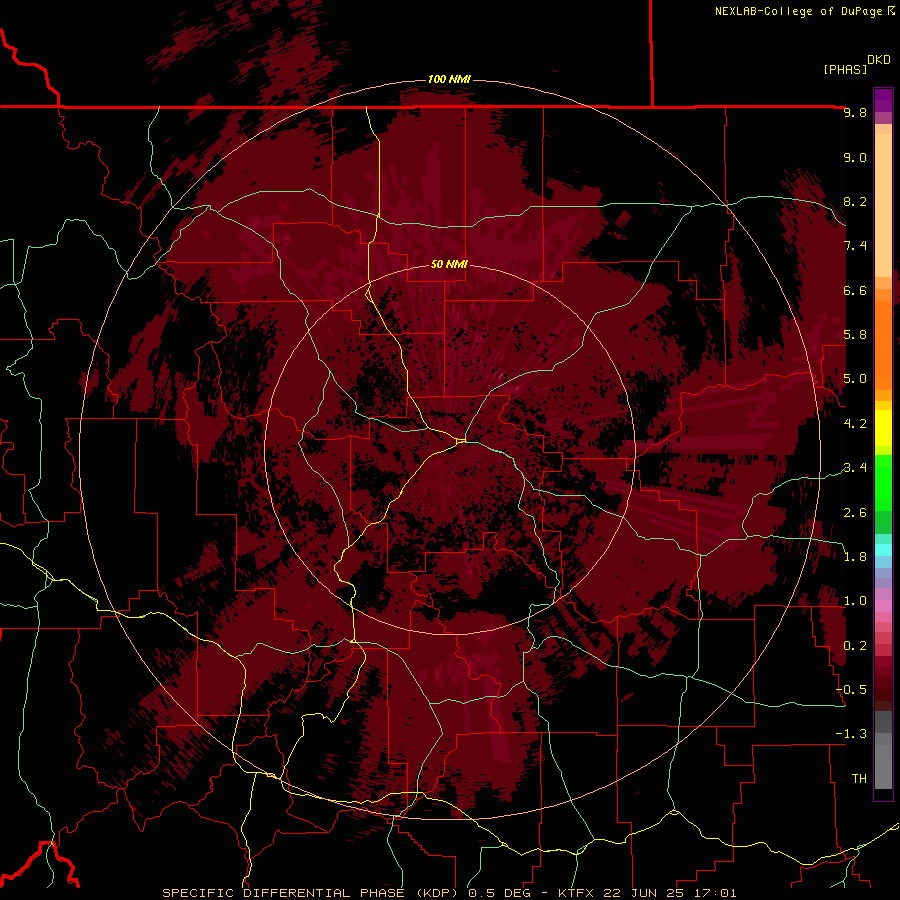Click the [PHAS] label near the legend

845,69
